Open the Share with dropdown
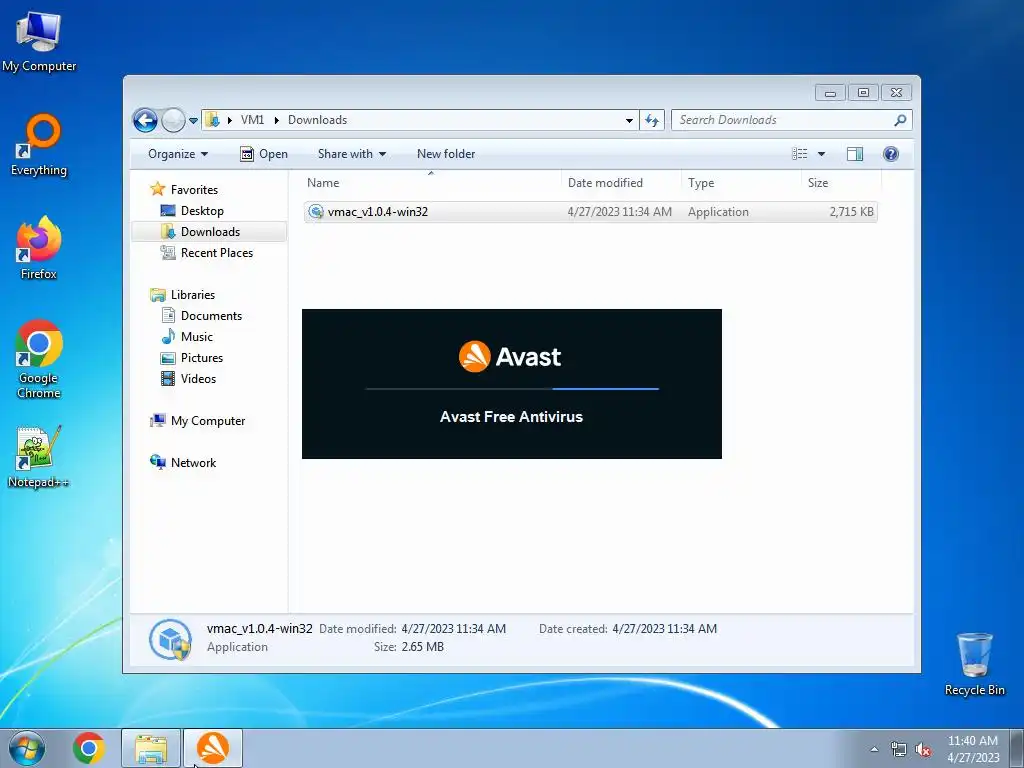 [351, 154]
